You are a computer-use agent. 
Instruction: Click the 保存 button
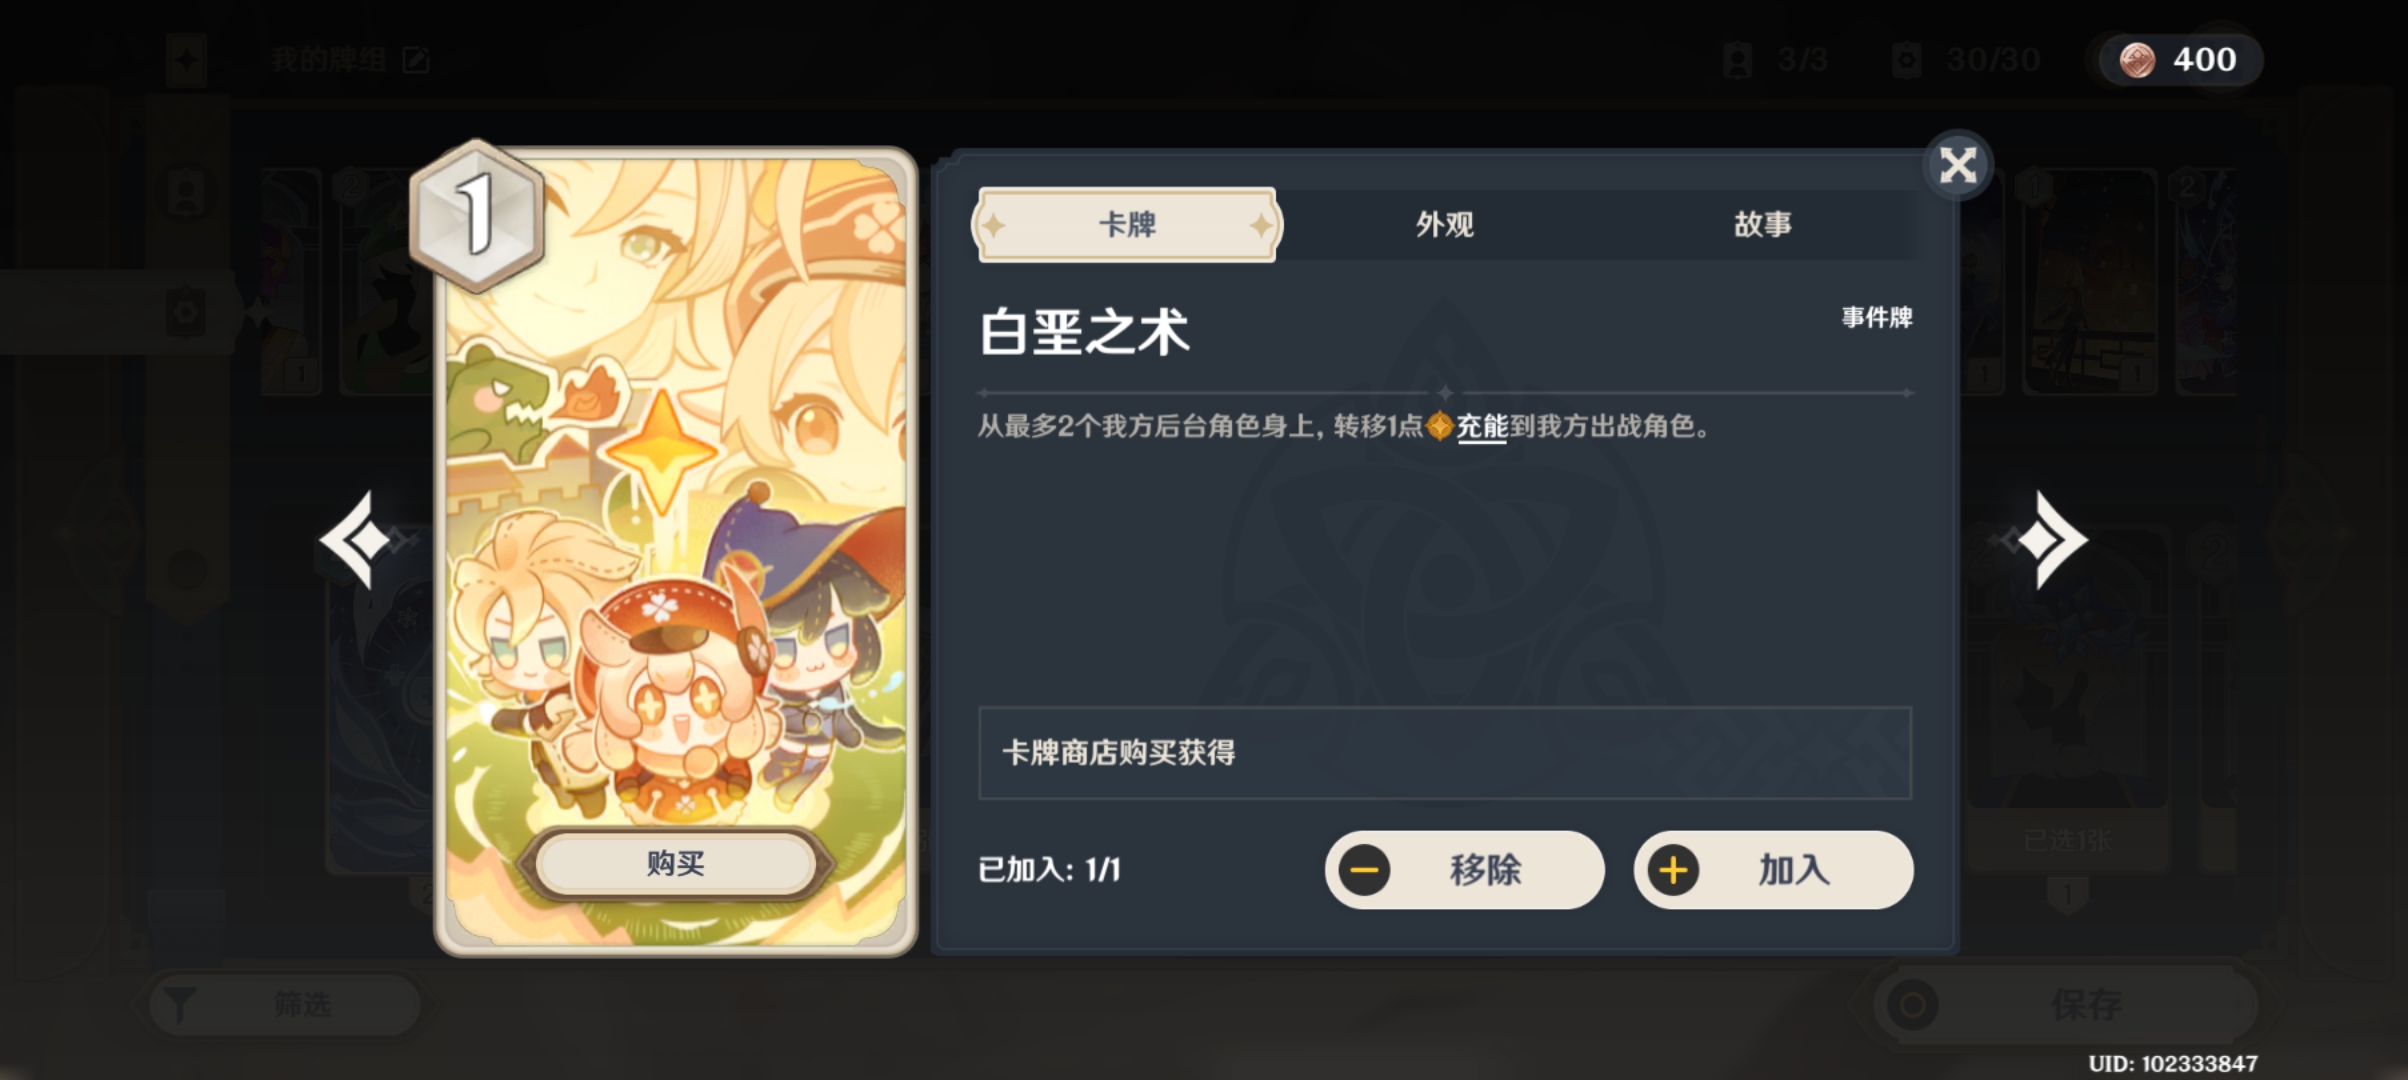tap(2065, 1004)
